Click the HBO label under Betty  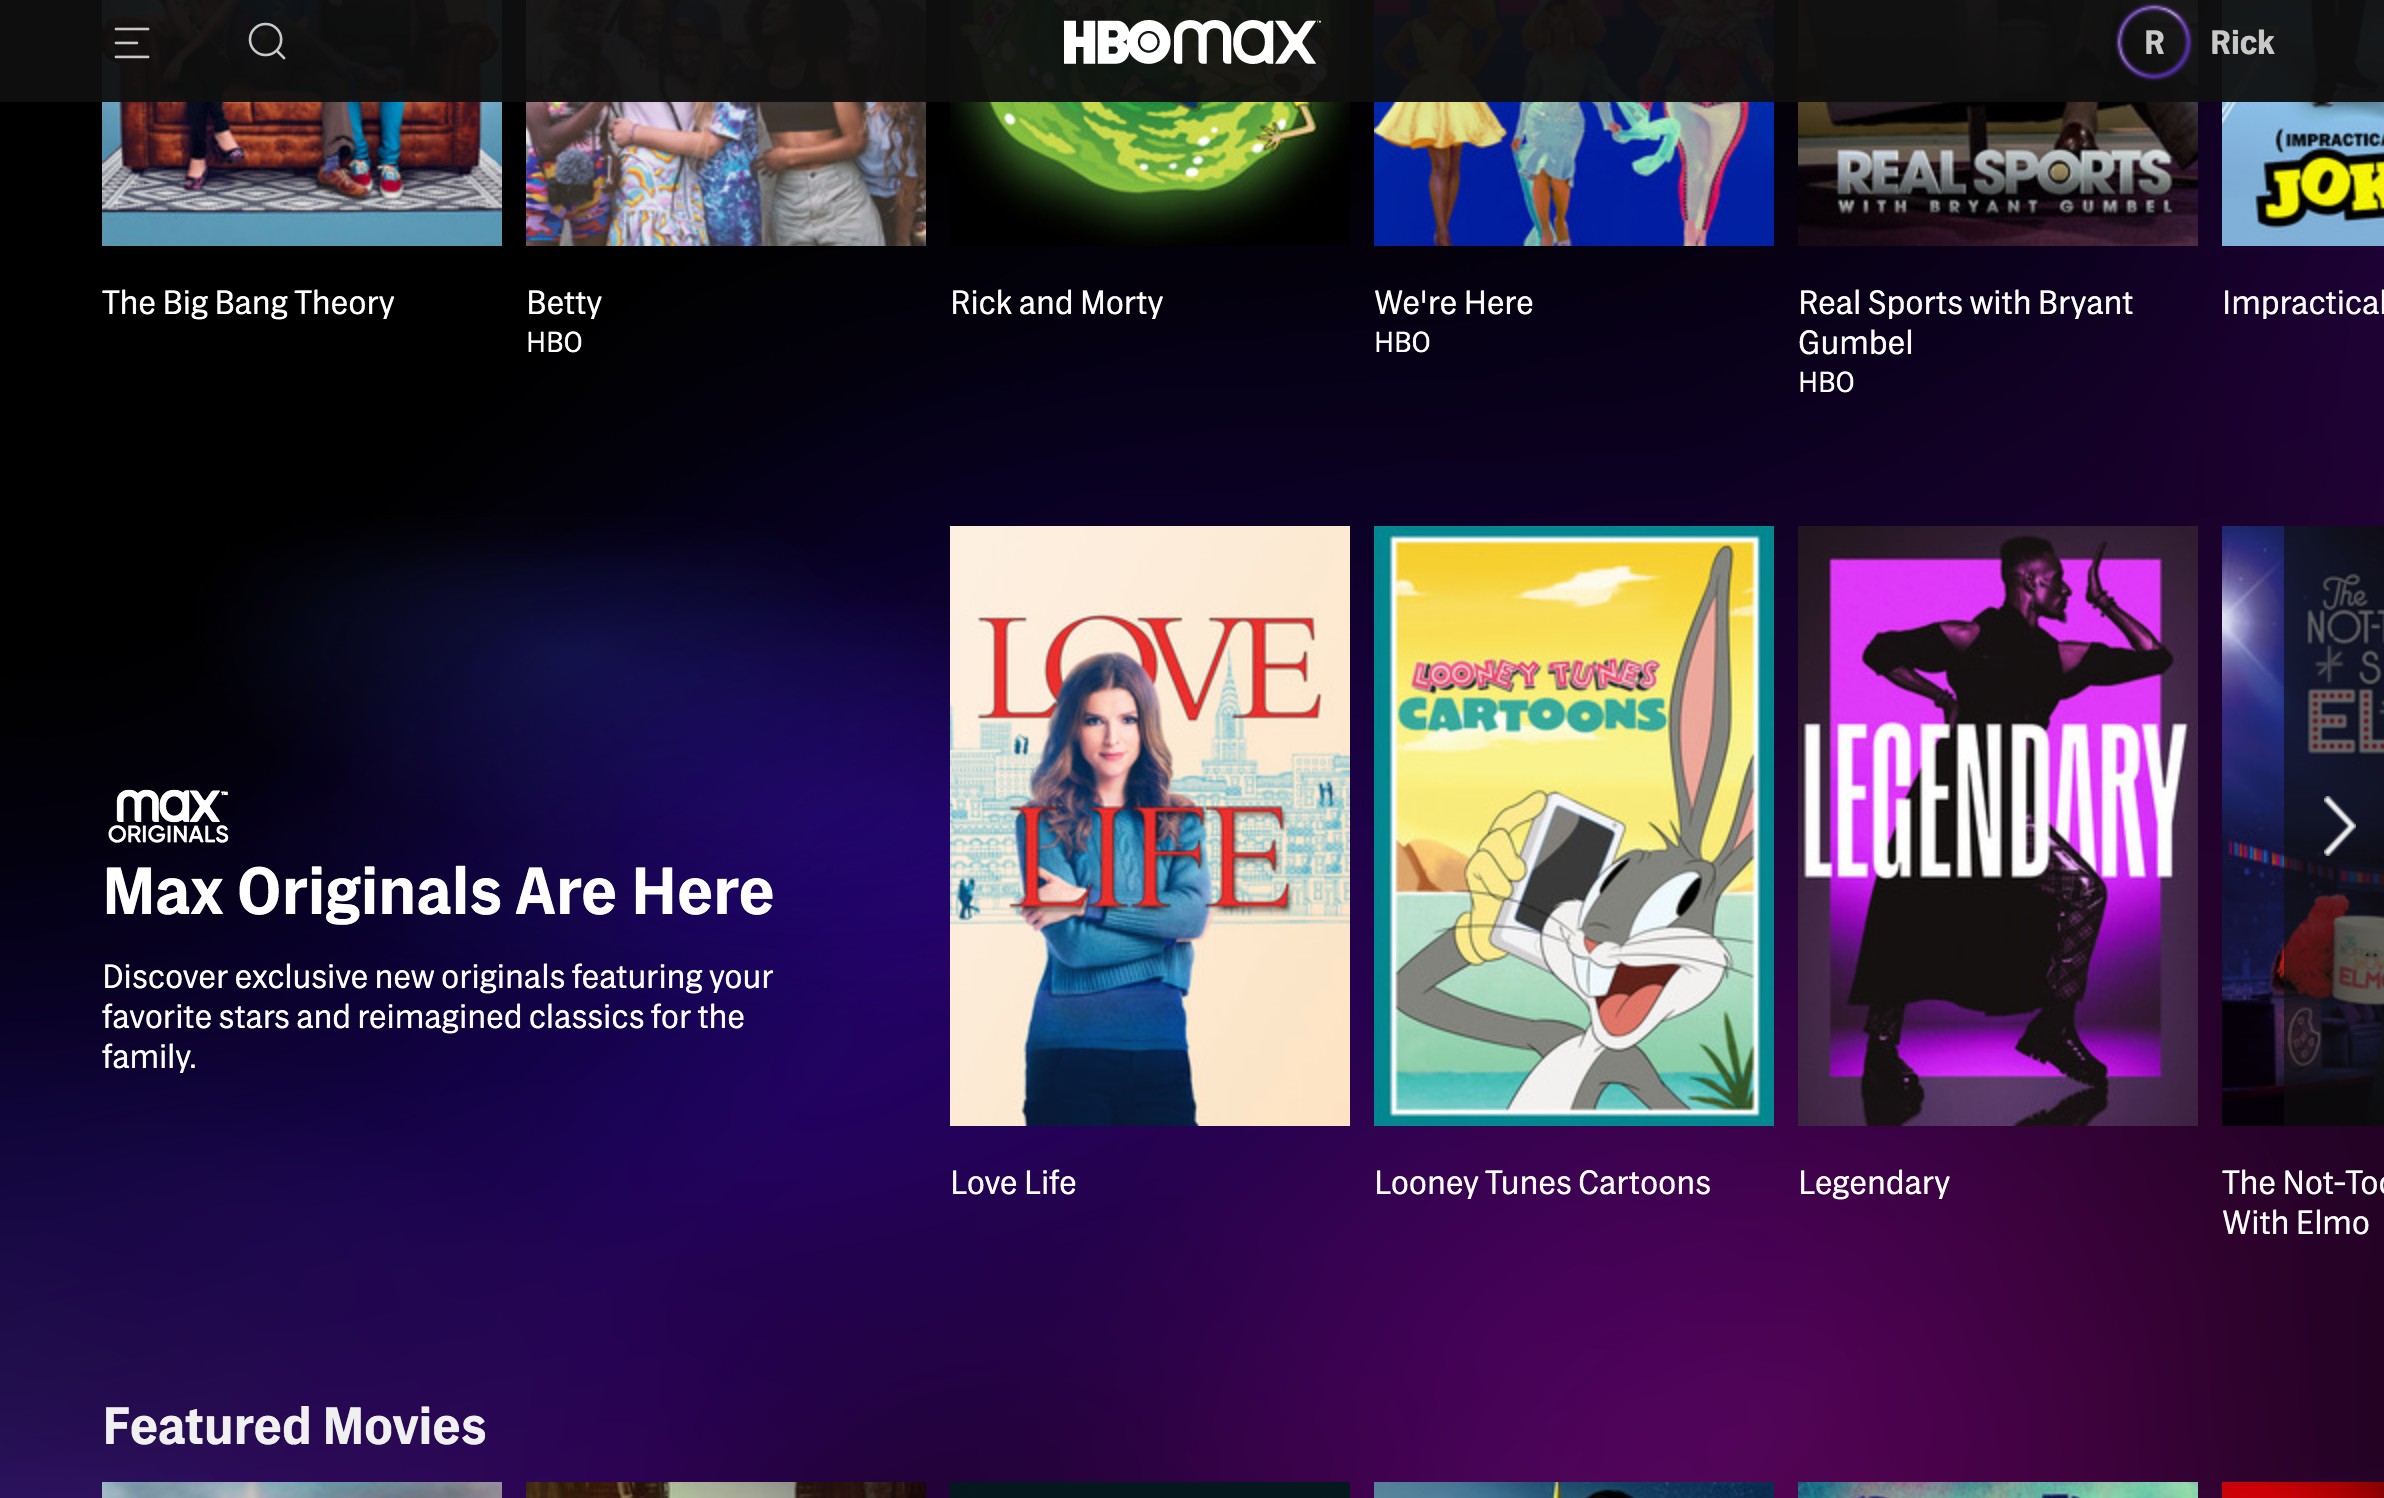point(554,343)
